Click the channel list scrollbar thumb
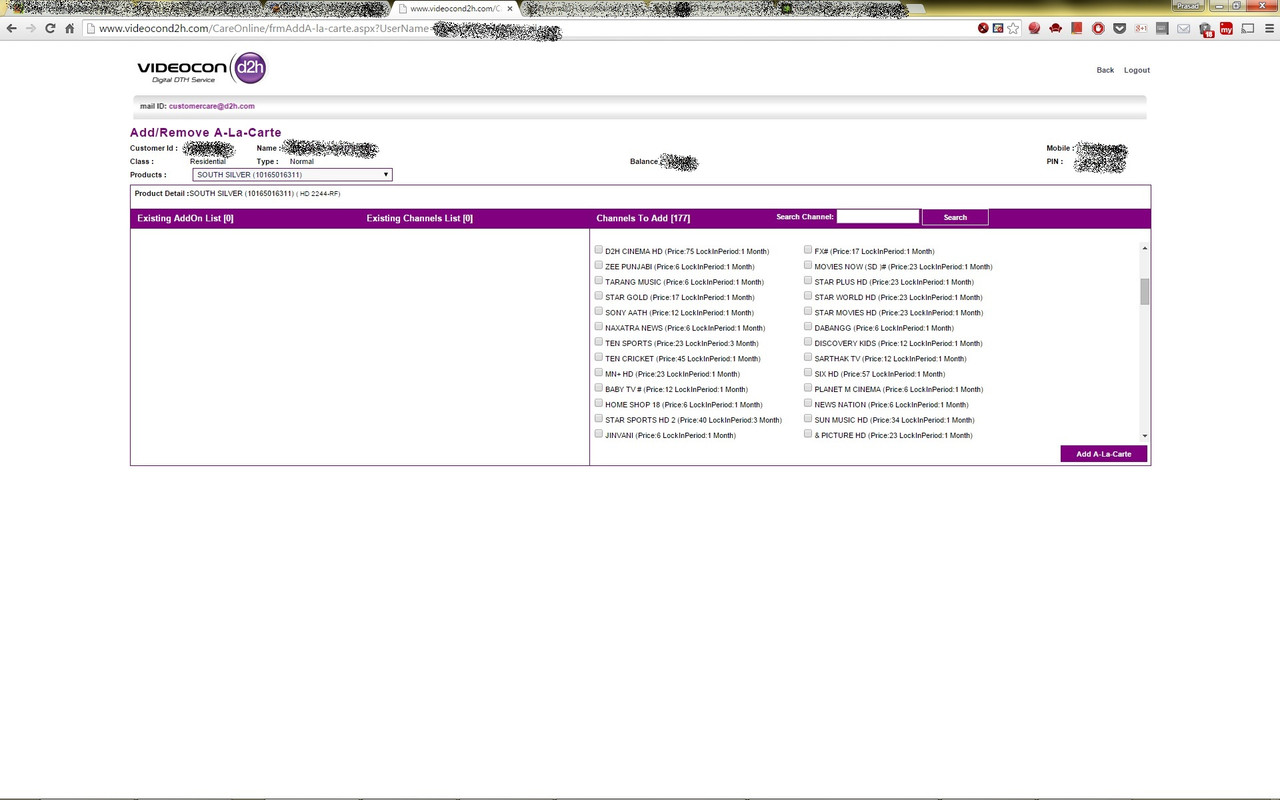 pyautogui.click(x=1145, y=291)
